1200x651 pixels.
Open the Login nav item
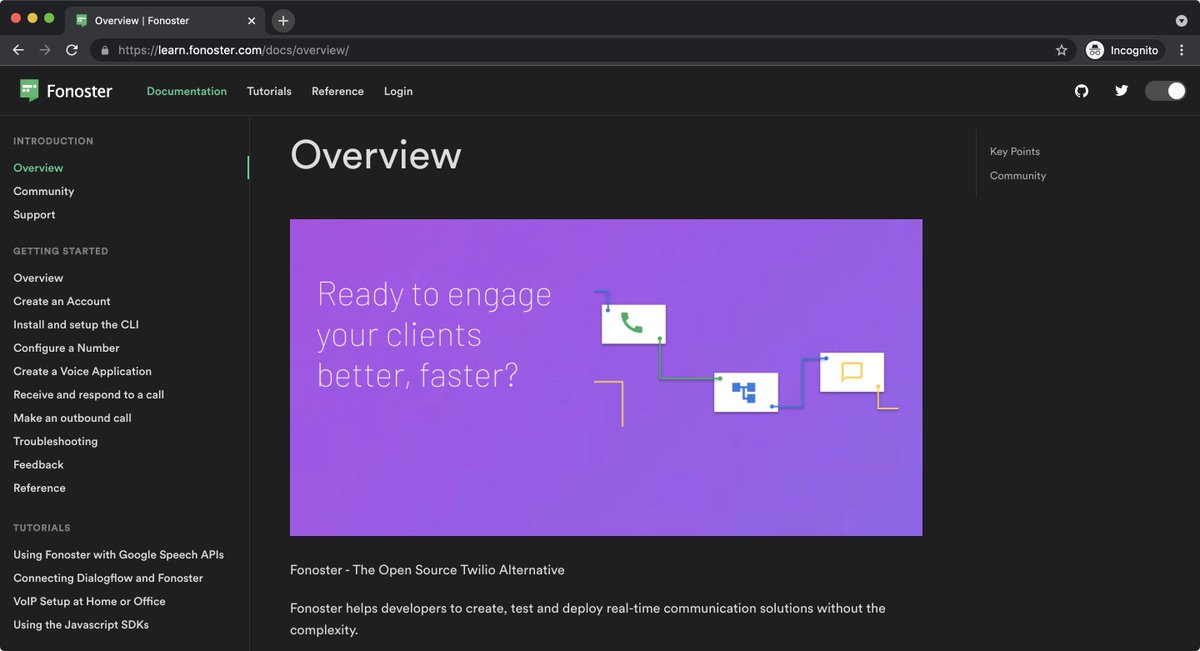[x=398, y=91]
